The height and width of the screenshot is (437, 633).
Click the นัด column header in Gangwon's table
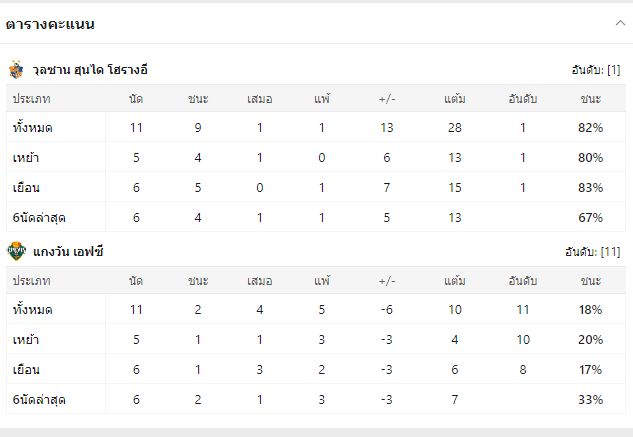point(136,280)
